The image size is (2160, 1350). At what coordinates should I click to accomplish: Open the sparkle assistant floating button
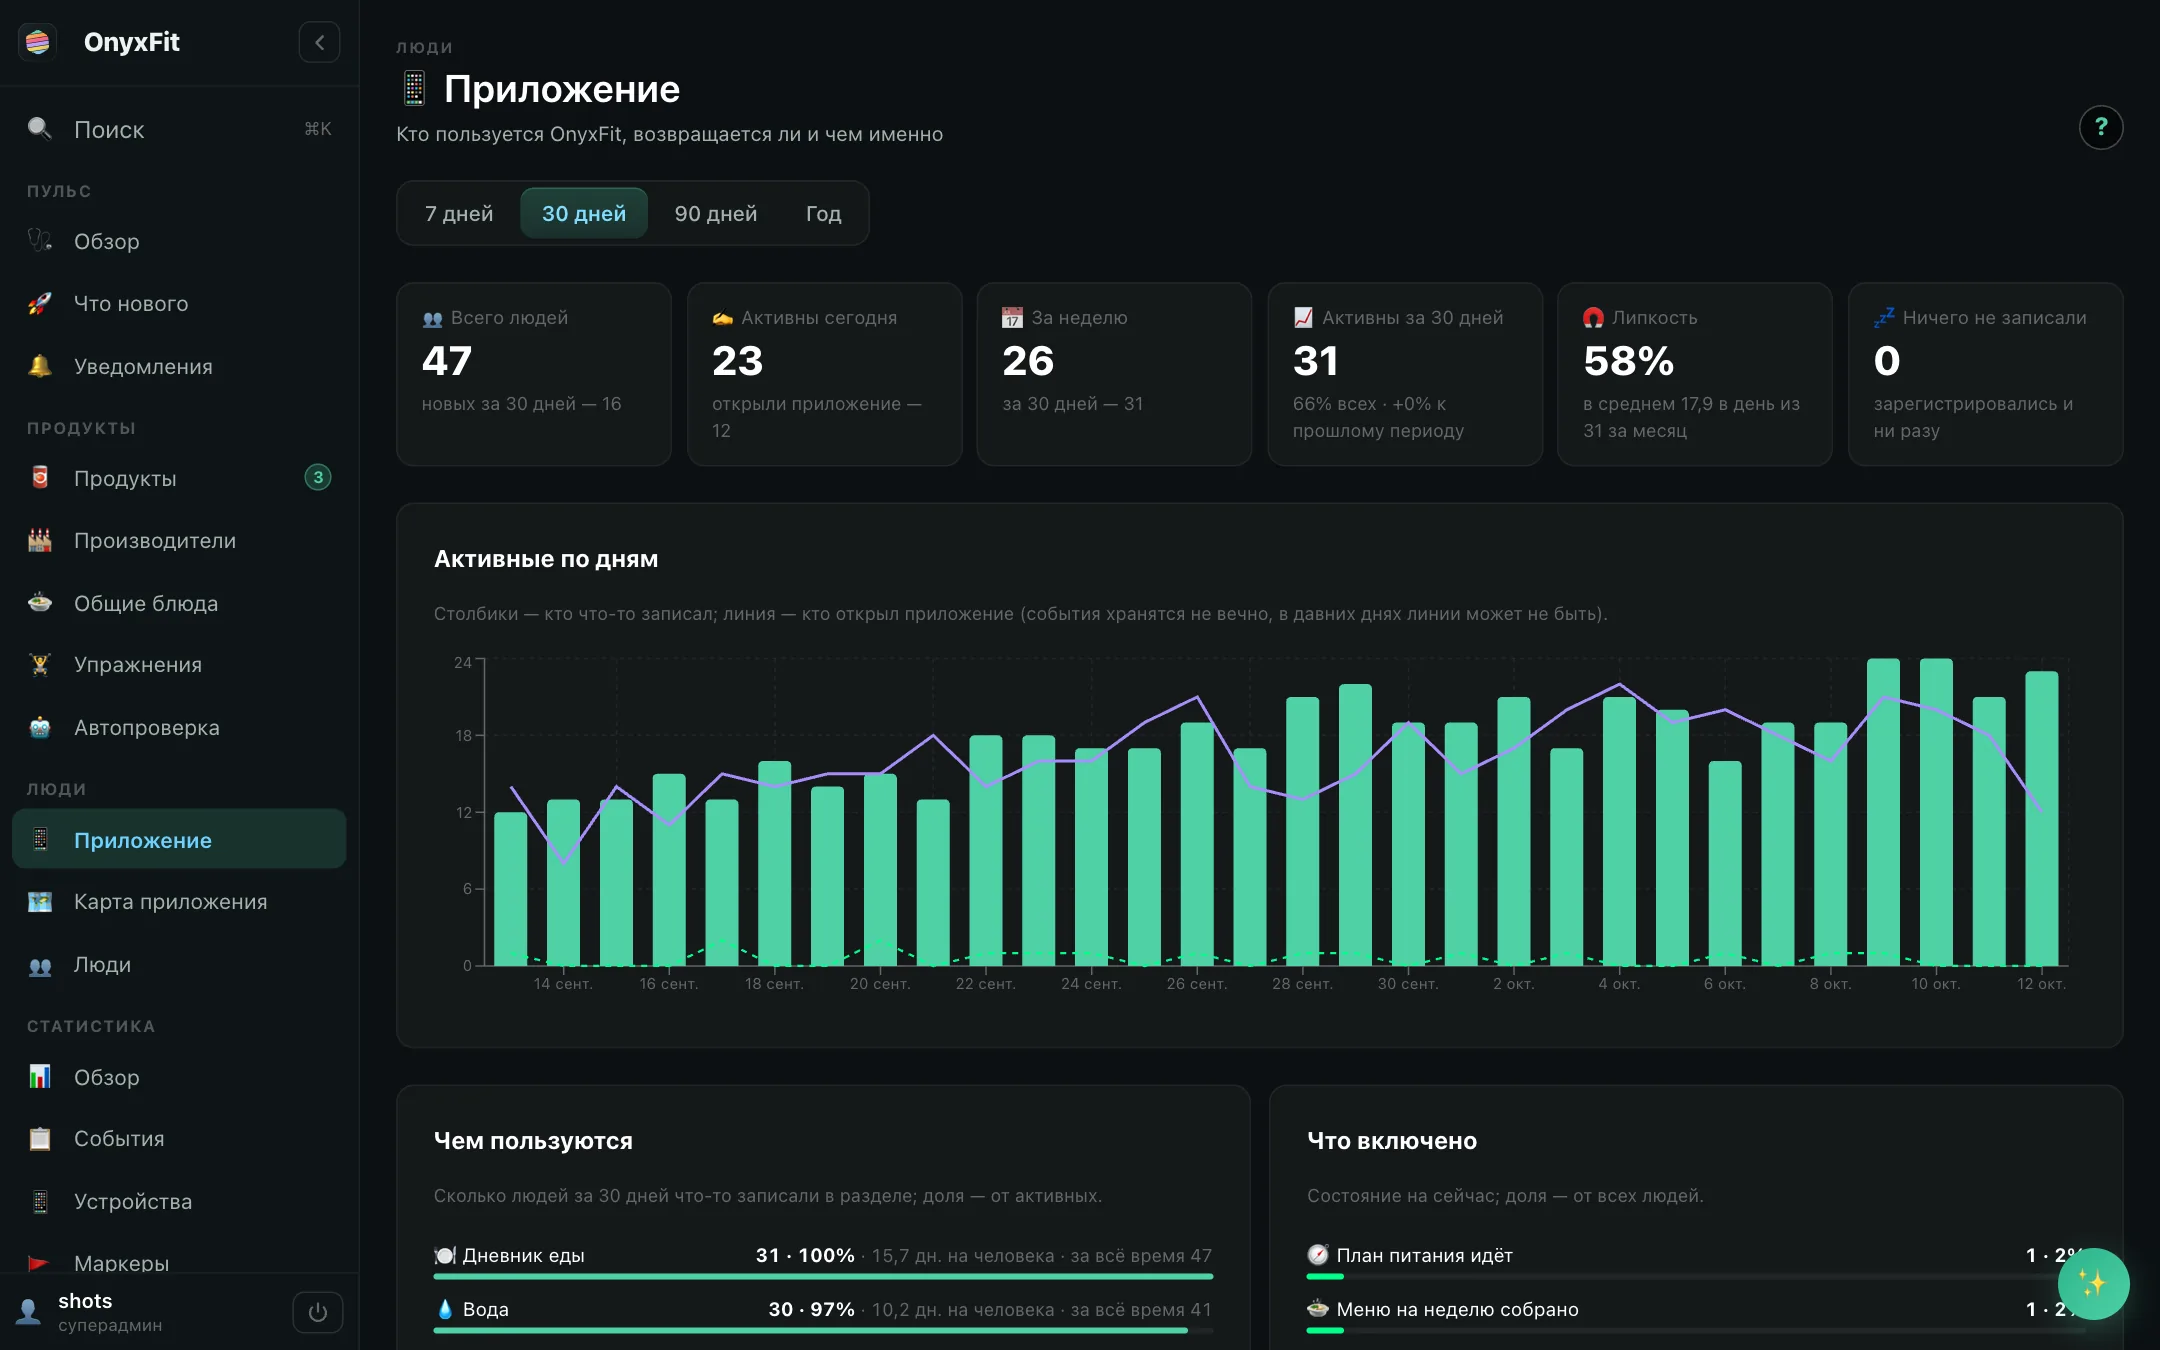2092,1284
